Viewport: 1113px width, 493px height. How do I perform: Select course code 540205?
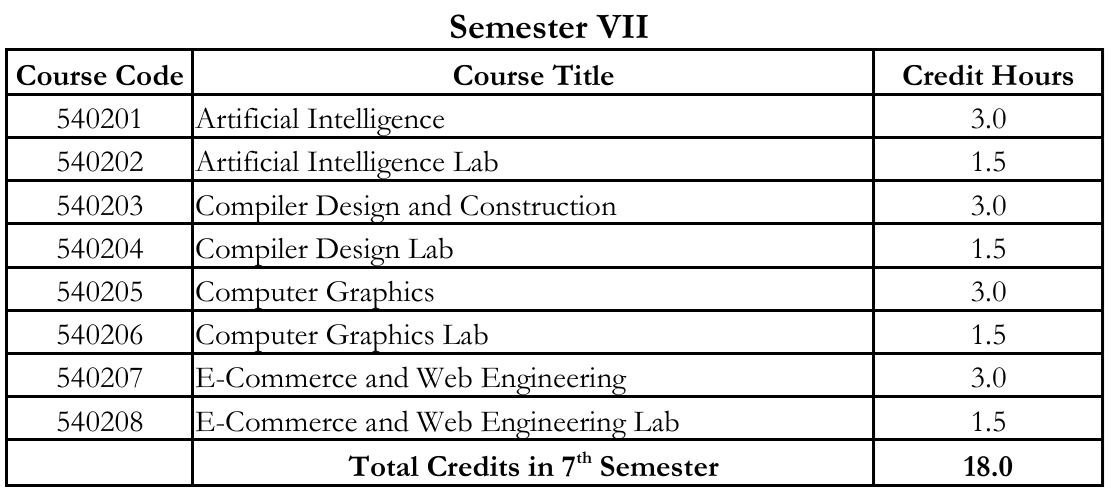pos(95,294)
